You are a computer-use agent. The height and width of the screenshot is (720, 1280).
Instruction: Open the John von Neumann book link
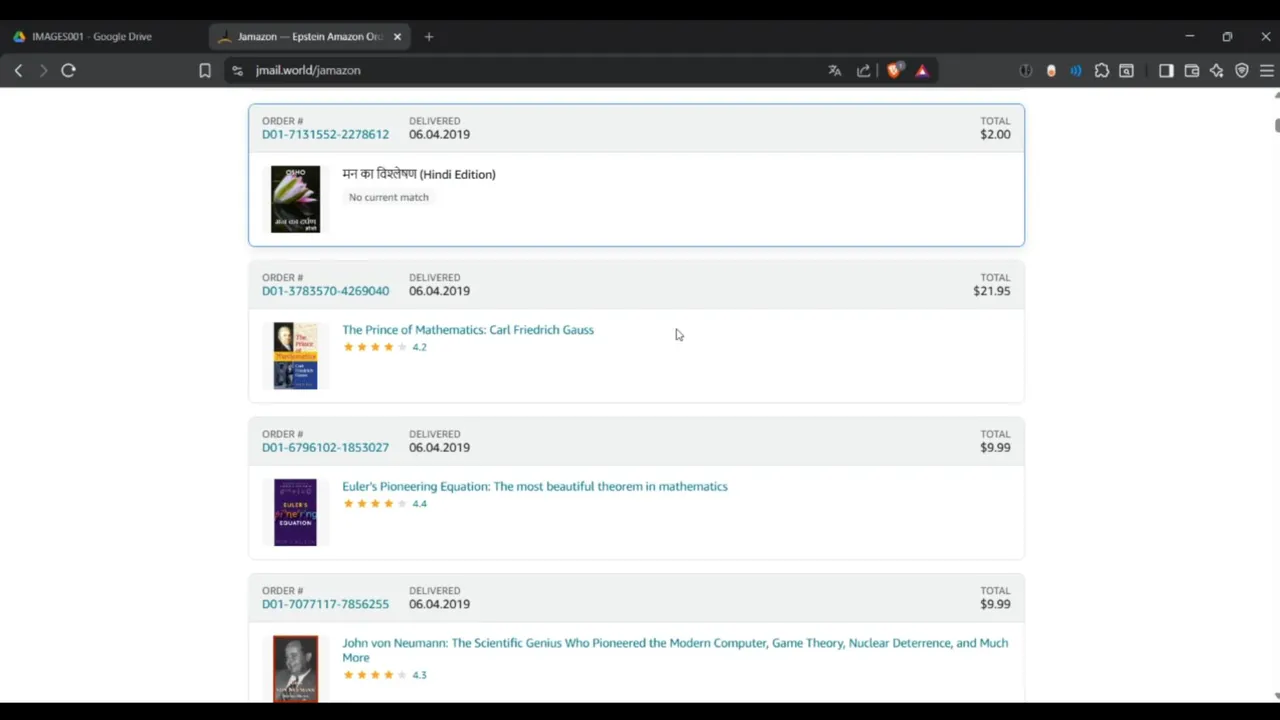pyautogui.click(x=675, y=643)
